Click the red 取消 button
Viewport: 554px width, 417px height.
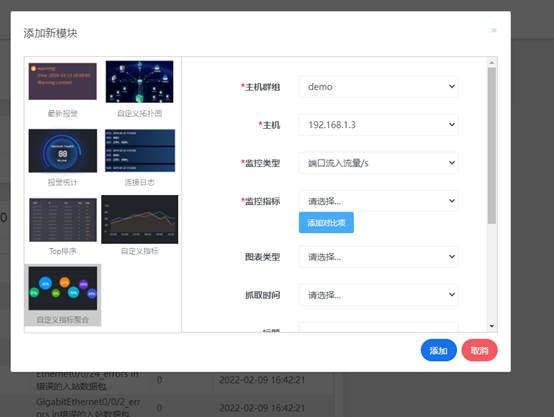tap(479, 350)
